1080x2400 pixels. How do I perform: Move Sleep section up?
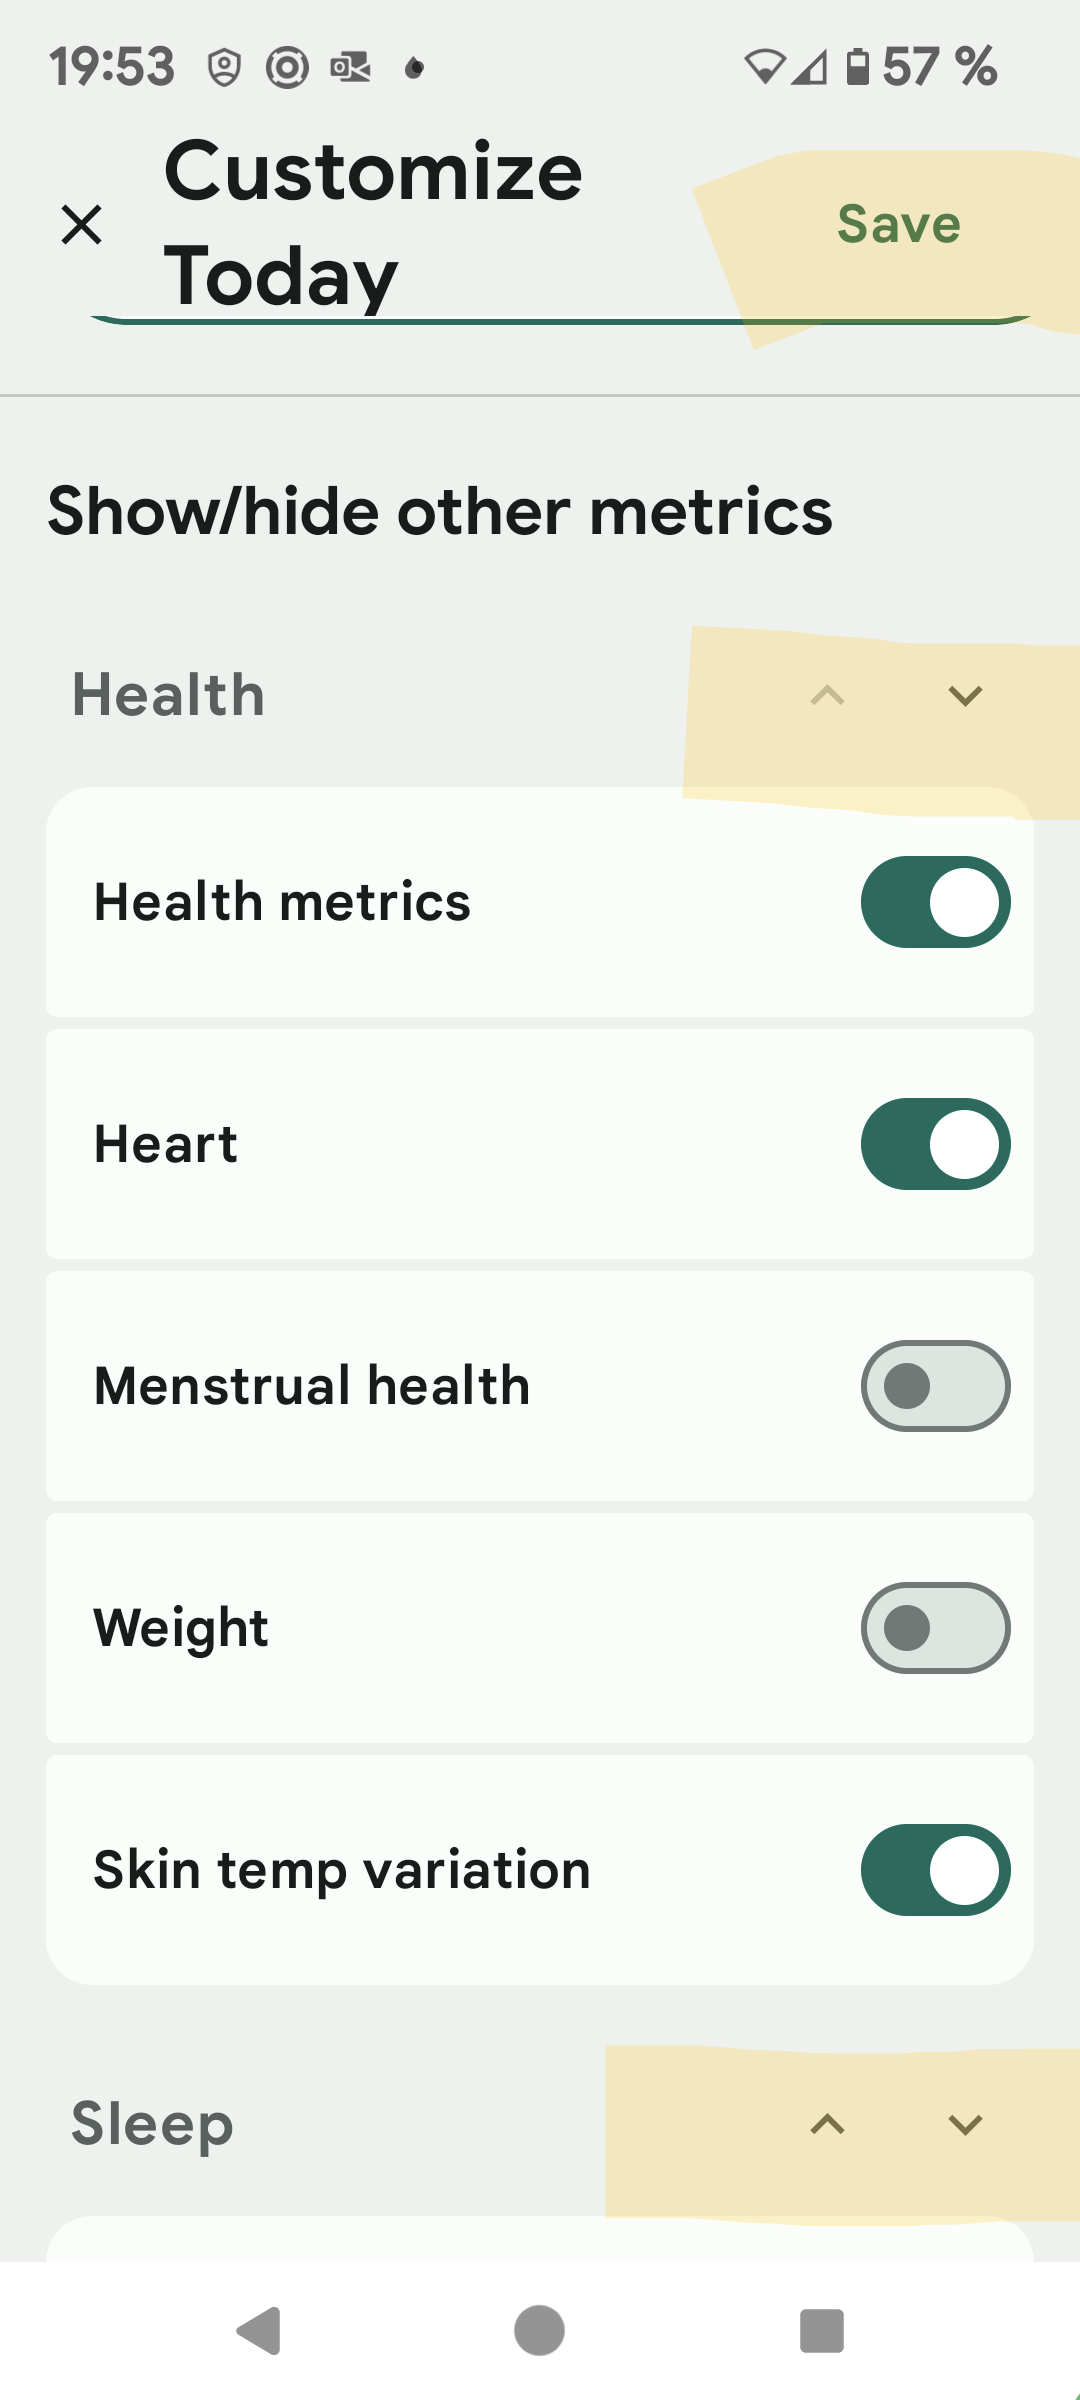827,2124
